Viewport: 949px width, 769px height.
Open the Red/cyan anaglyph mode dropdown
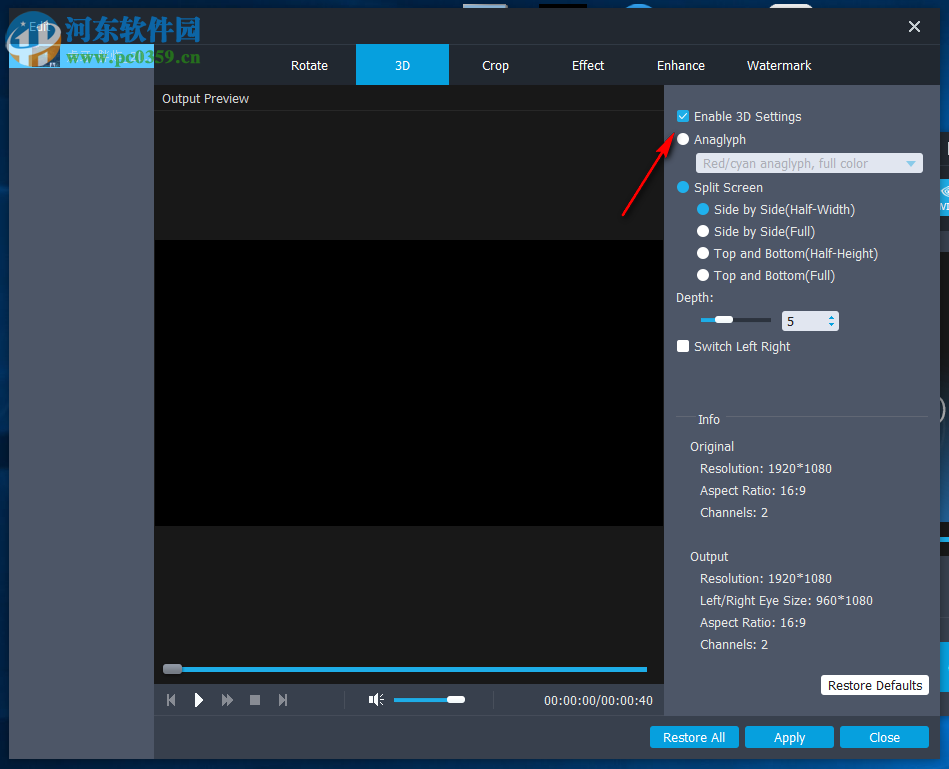pyautogui.click(x=910, y=162)
